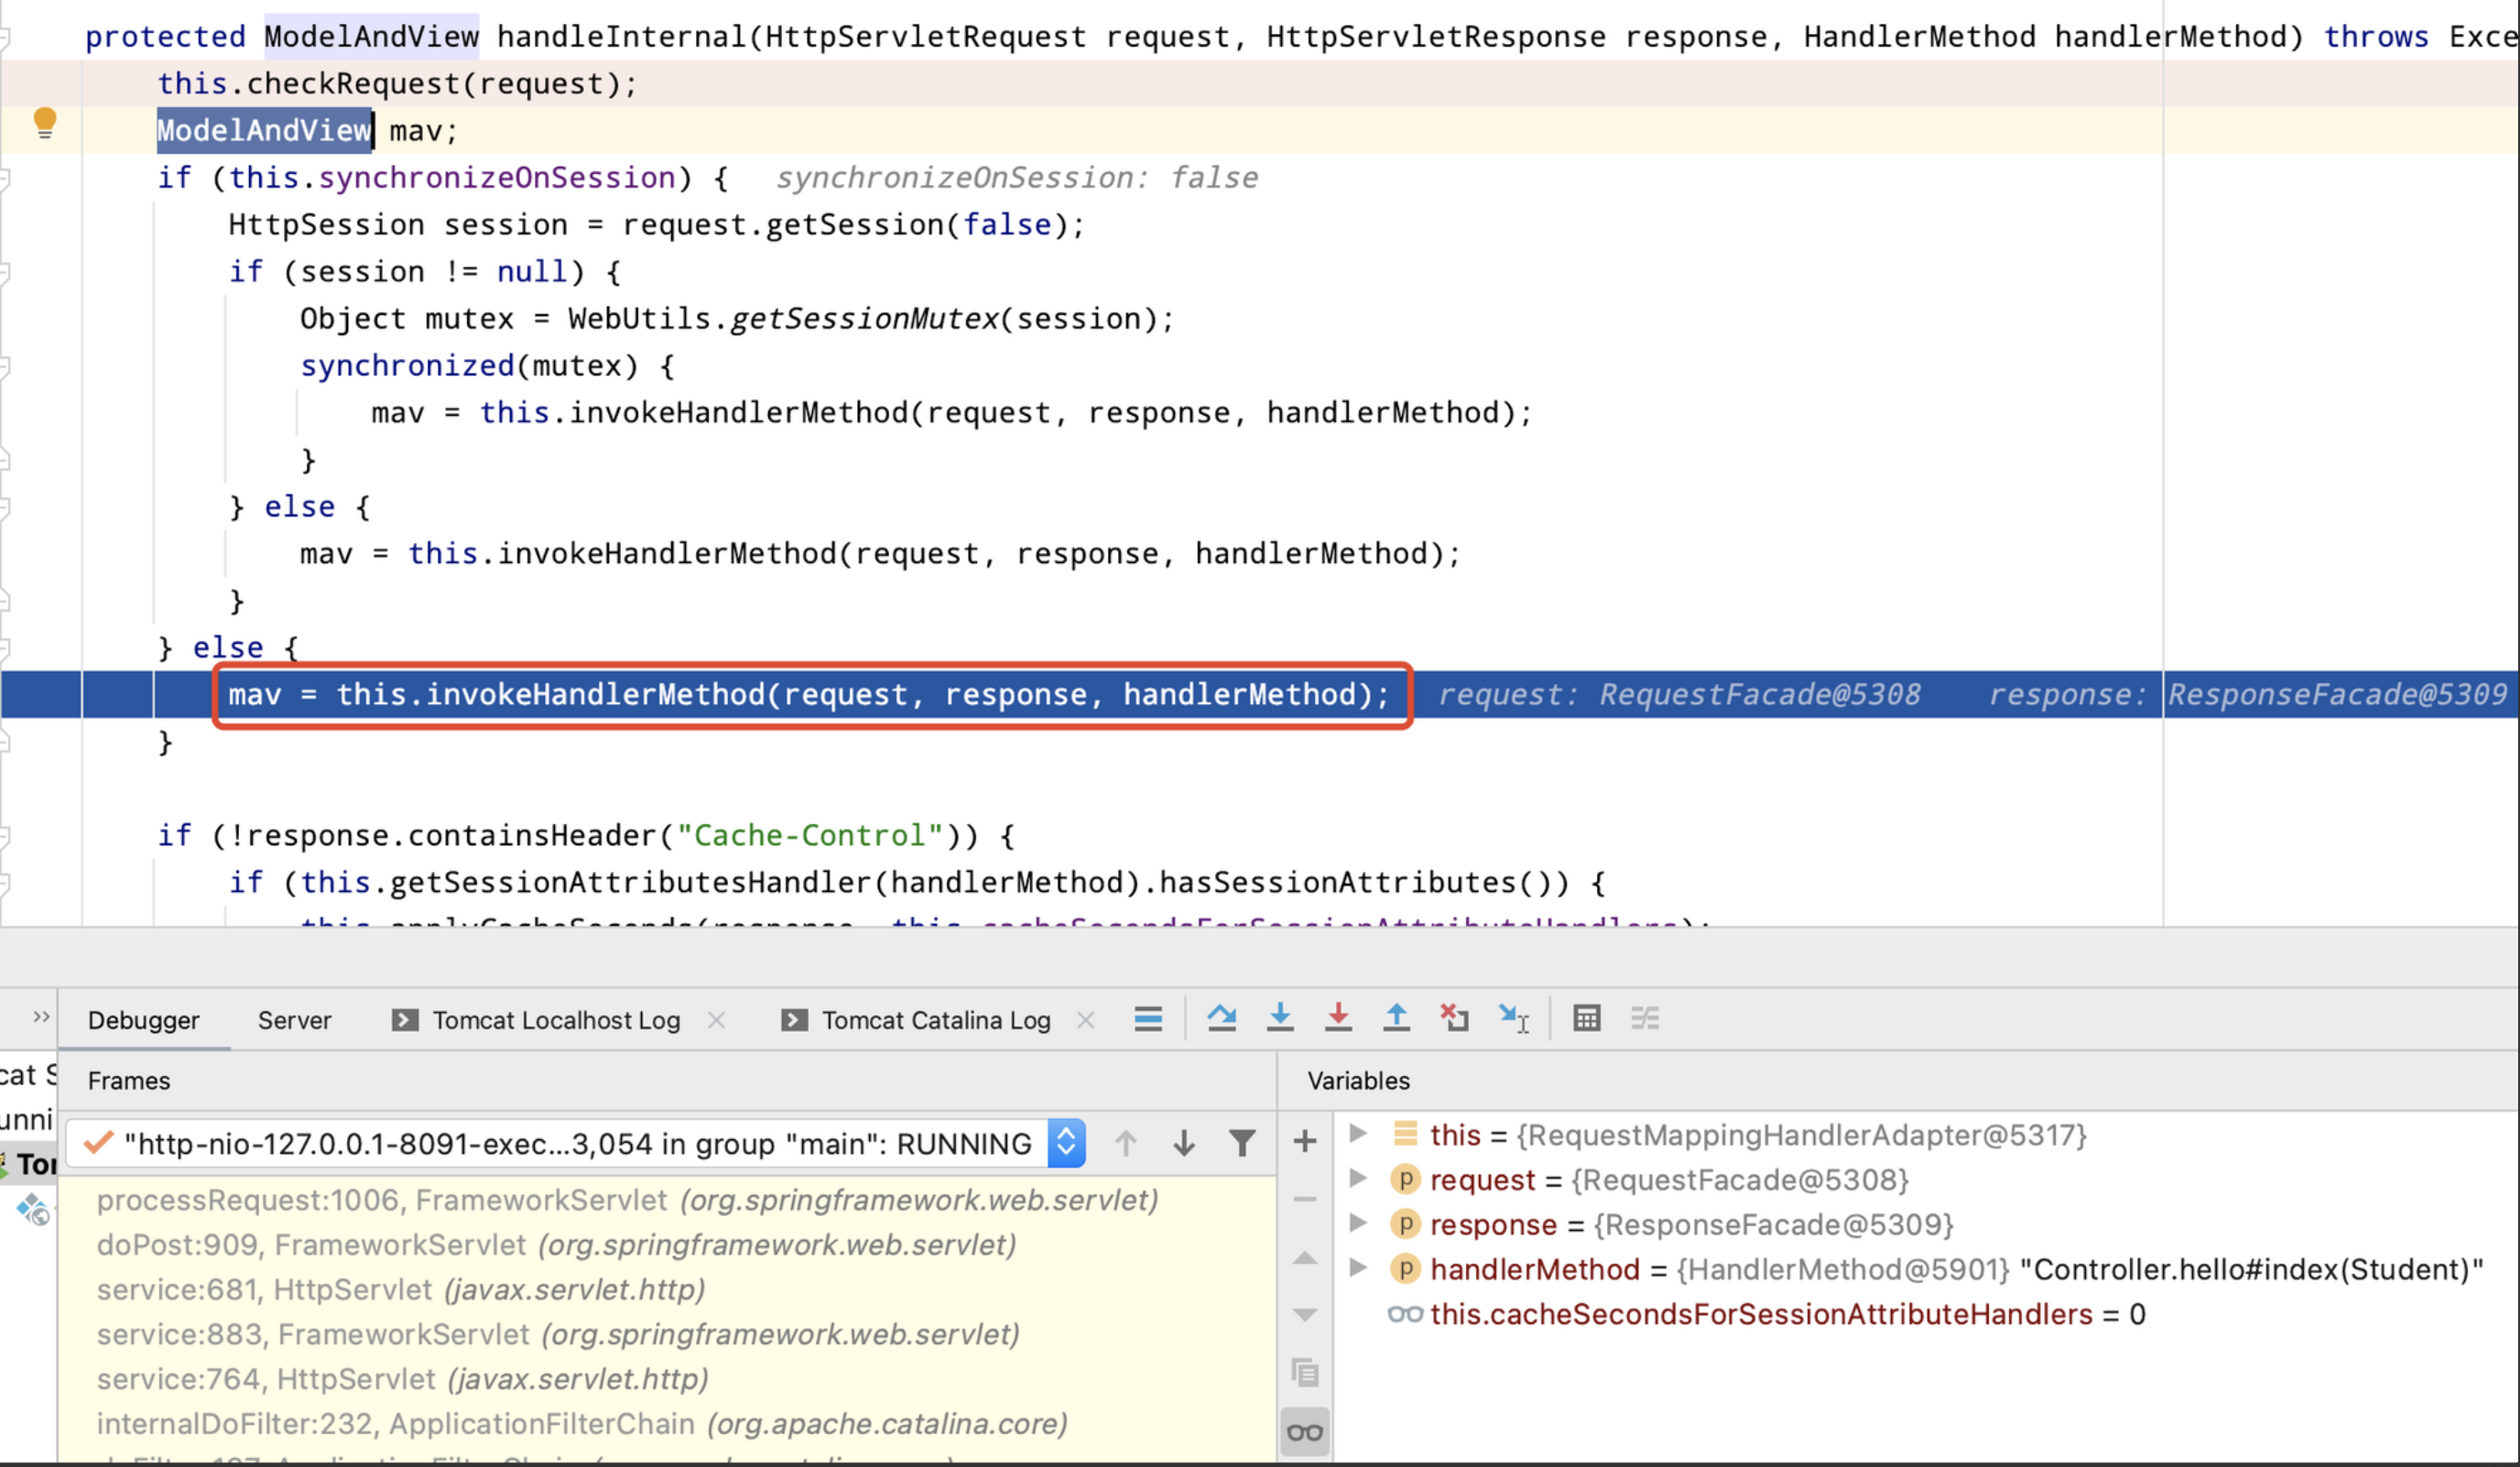Select the doPost:909 FrameworkServlet frame
Image resolution: width=2520 pixels, height=1467 pixels.
point(667,1245)
